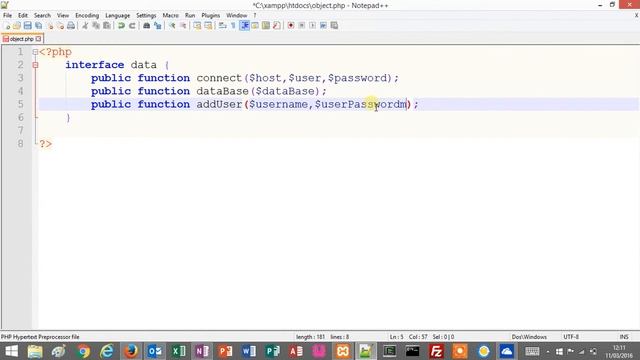
Task: Open the Function List panel
Action: (x=277, y=26)
